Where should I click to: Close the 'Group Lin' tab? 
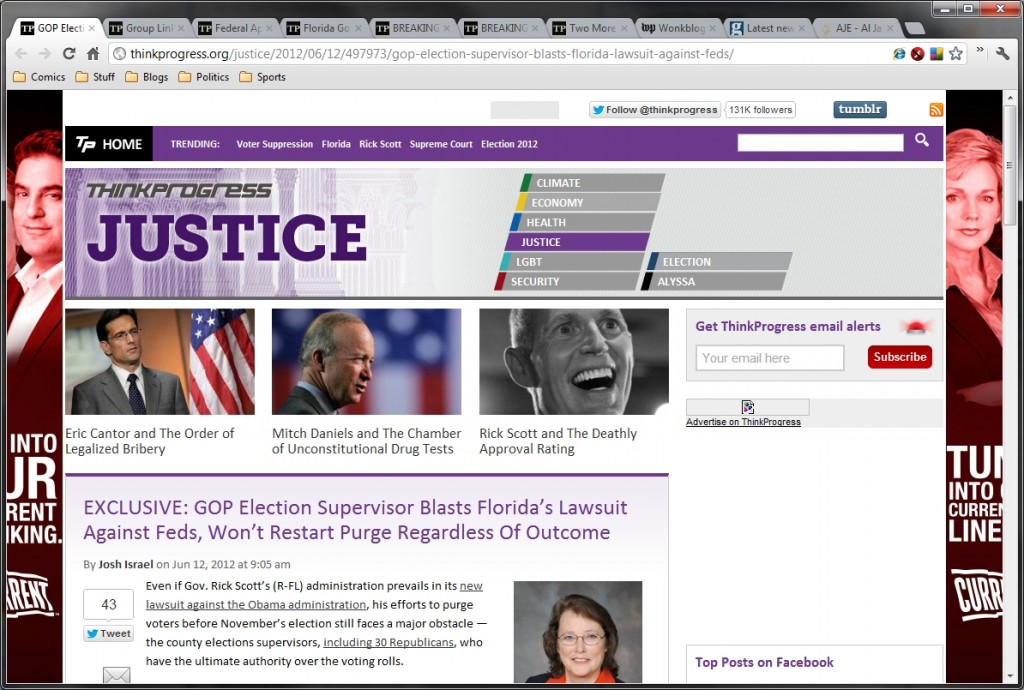pos(180,28)
